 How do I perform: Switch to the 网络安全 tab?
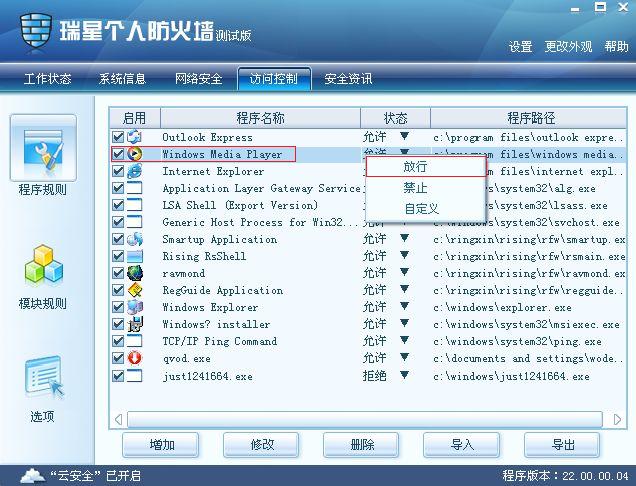tap(198, 79)
